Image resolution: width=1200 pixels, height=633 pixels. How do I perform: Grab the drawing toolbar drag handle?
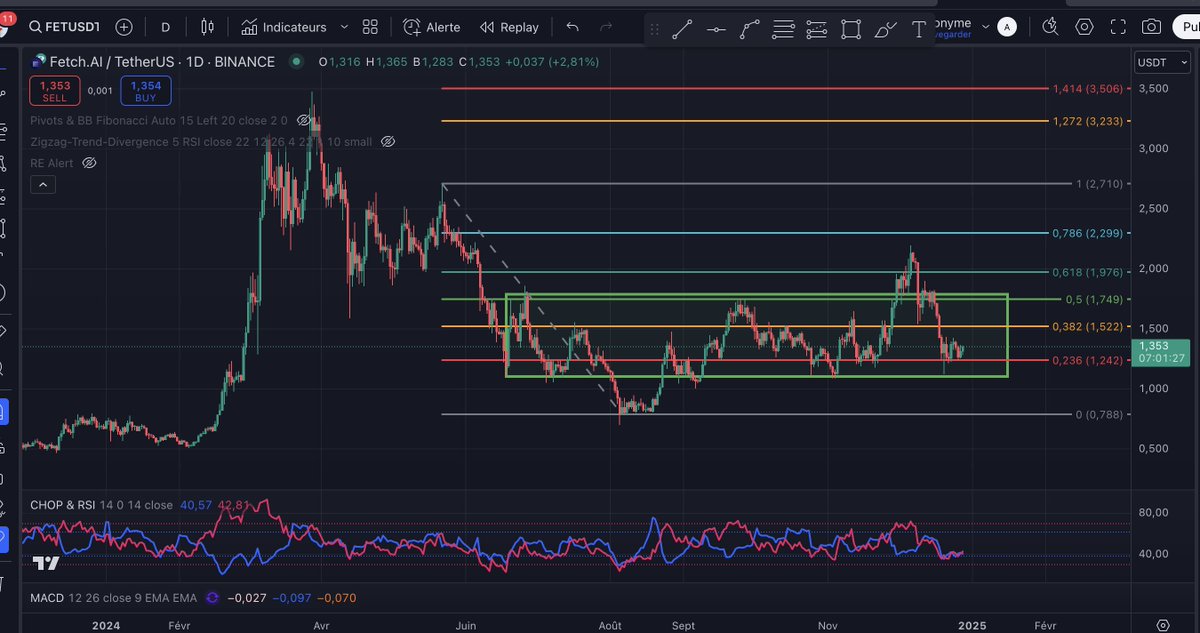pos(655,30)
